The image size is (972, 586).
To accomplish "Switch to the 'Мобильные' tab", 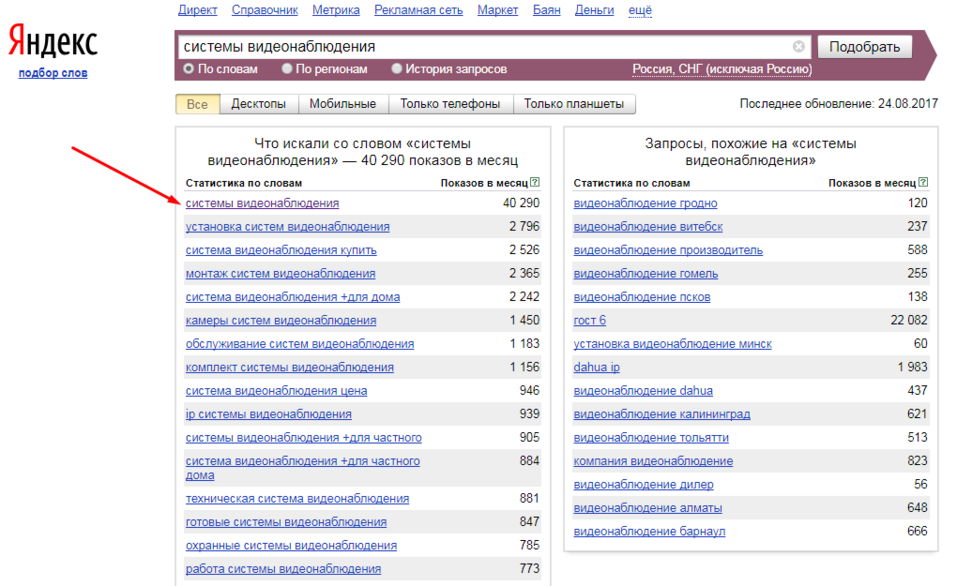I will pos(343,104).
